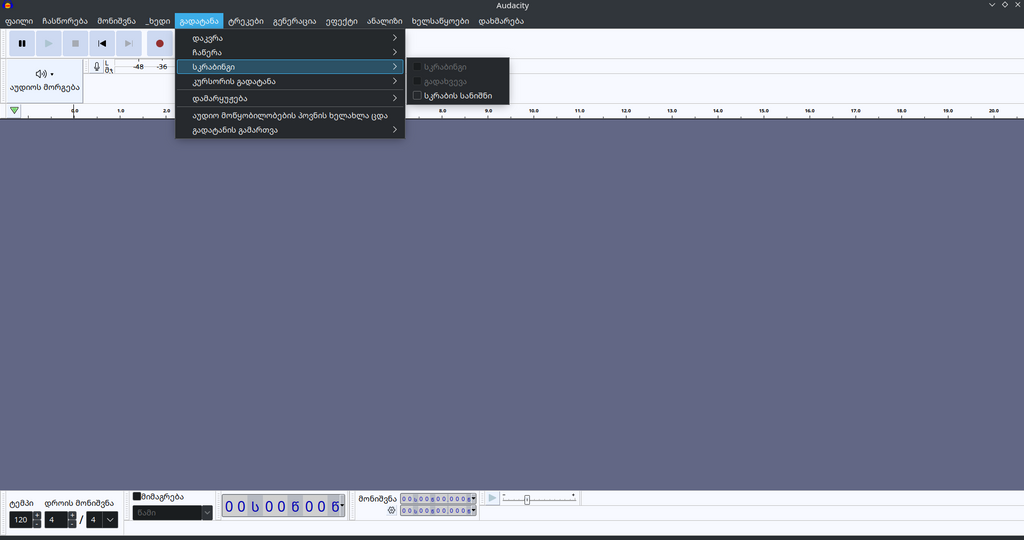Click the lower selection end time field
Image resolution: width=1024 pixels, height=540 pixels.
(x=436, y=511)
